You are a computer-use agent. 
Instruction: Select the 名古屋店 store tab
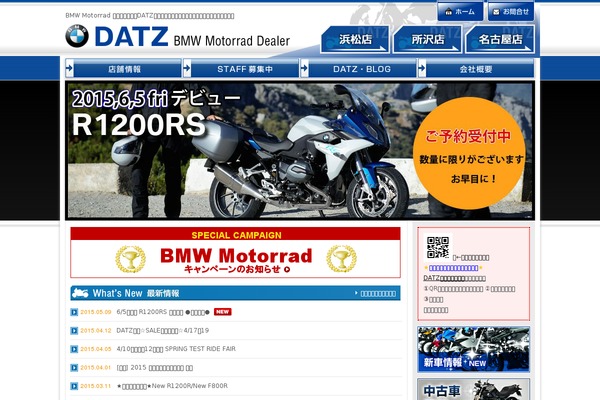click(x=500, y=39)
